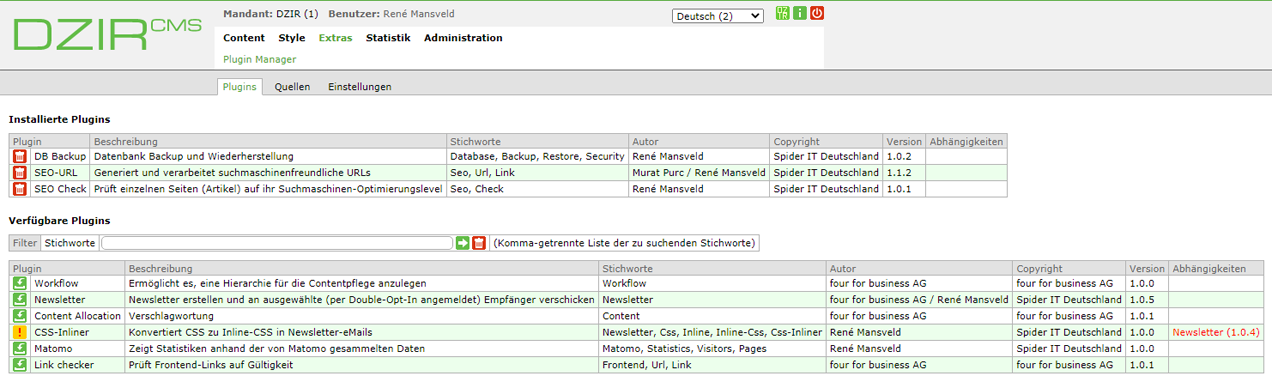The width and height of the screenshot is (1272, 382).
Task: Click version 1.0.5 of Newsletter
Action: pyautogui.click(x=1141, y=300)
